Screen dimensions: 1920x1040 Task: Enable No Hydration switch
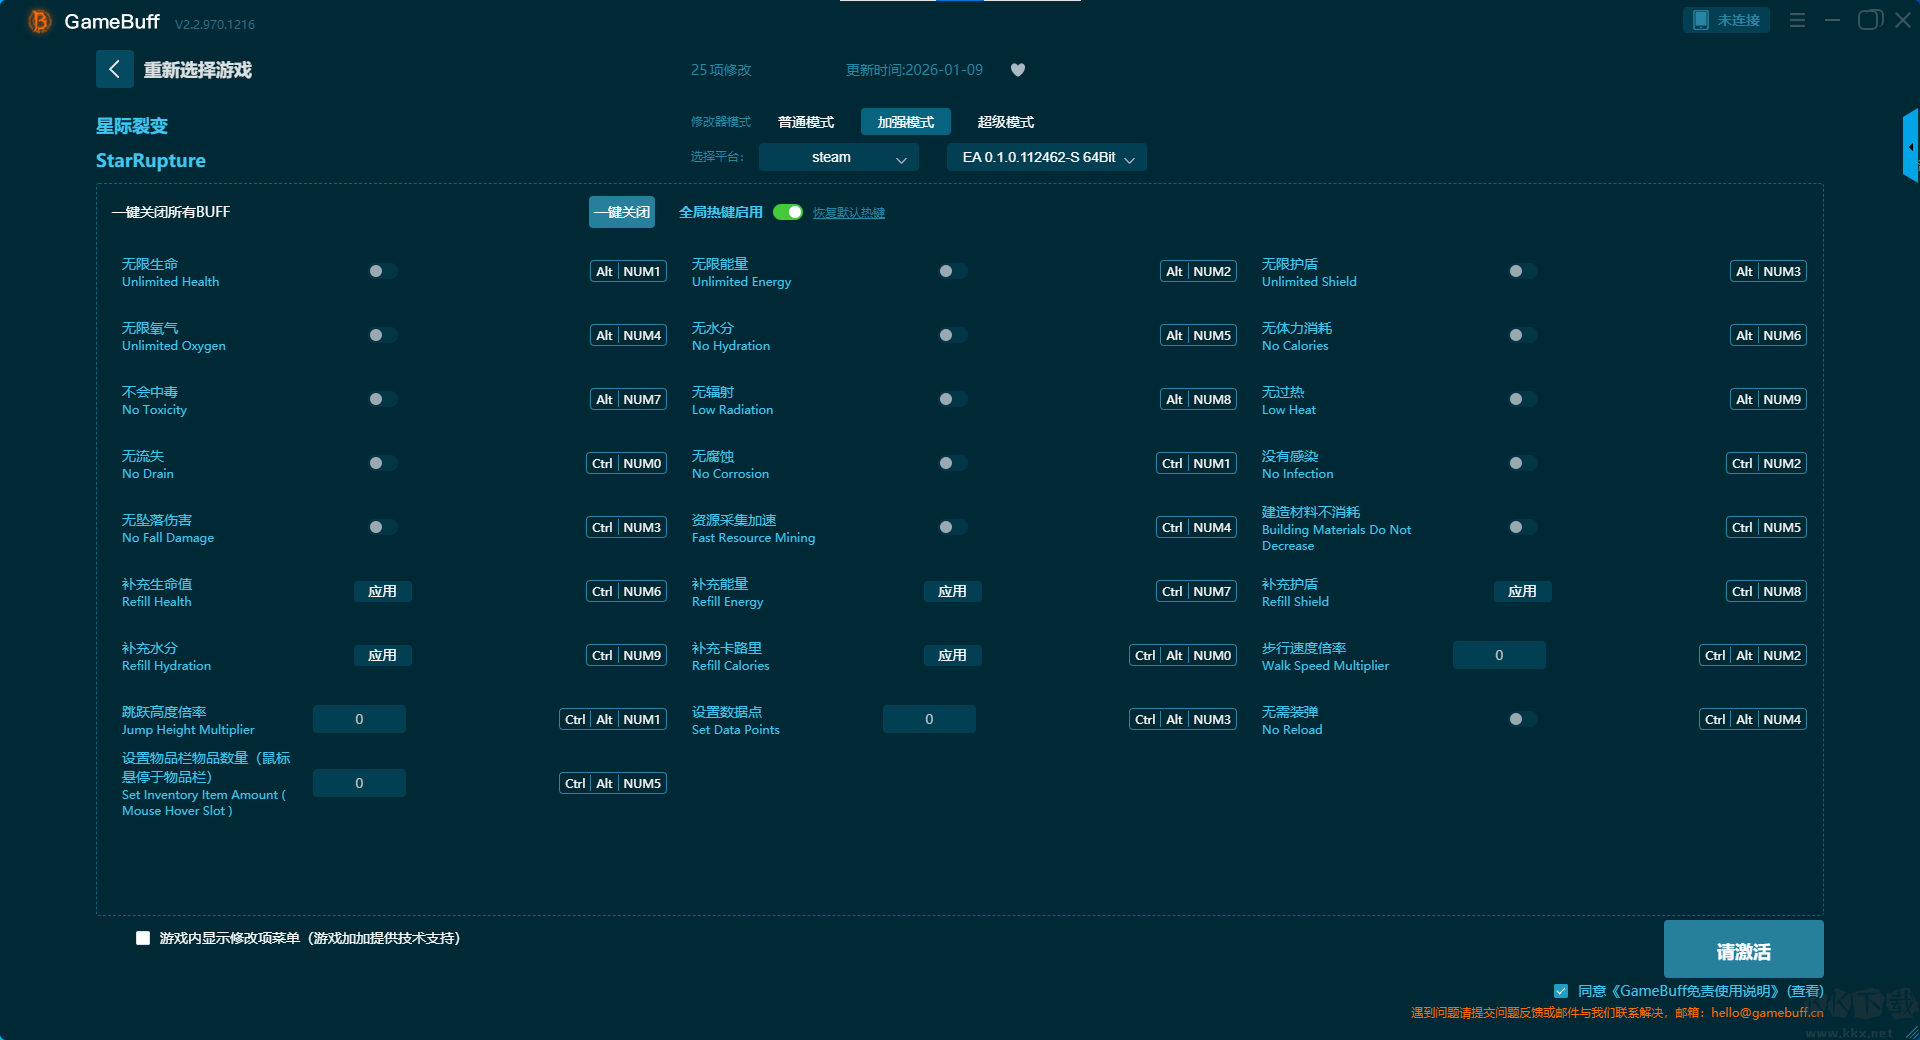pos(952,335)
